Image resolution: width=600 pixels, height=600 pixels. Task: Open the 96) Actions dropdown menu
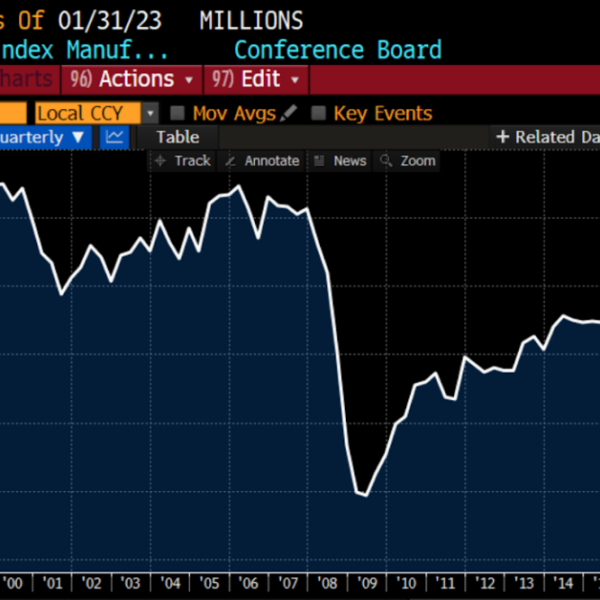pos(130,79)
